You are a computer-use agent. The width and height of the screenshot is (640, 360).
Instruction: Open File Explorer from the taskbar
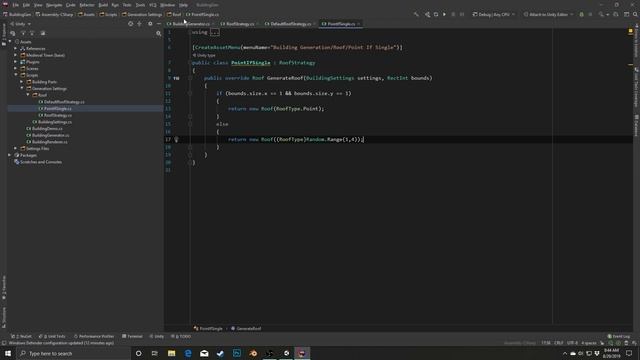point(171,353)
